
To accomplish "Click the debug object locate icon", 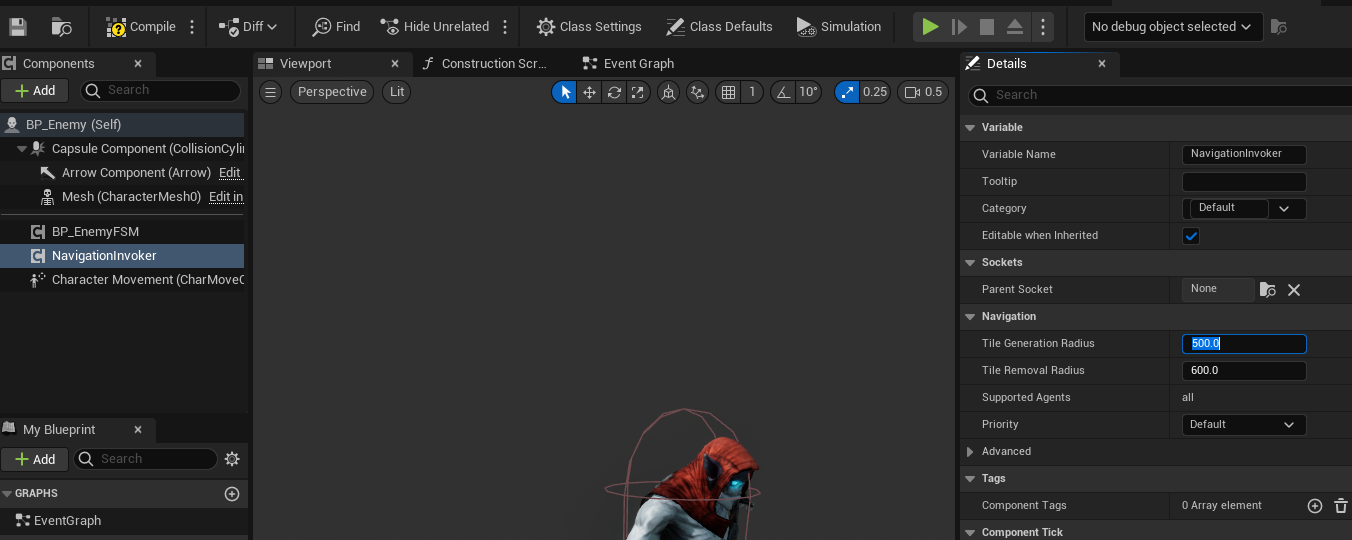I will click(1278, 27).
